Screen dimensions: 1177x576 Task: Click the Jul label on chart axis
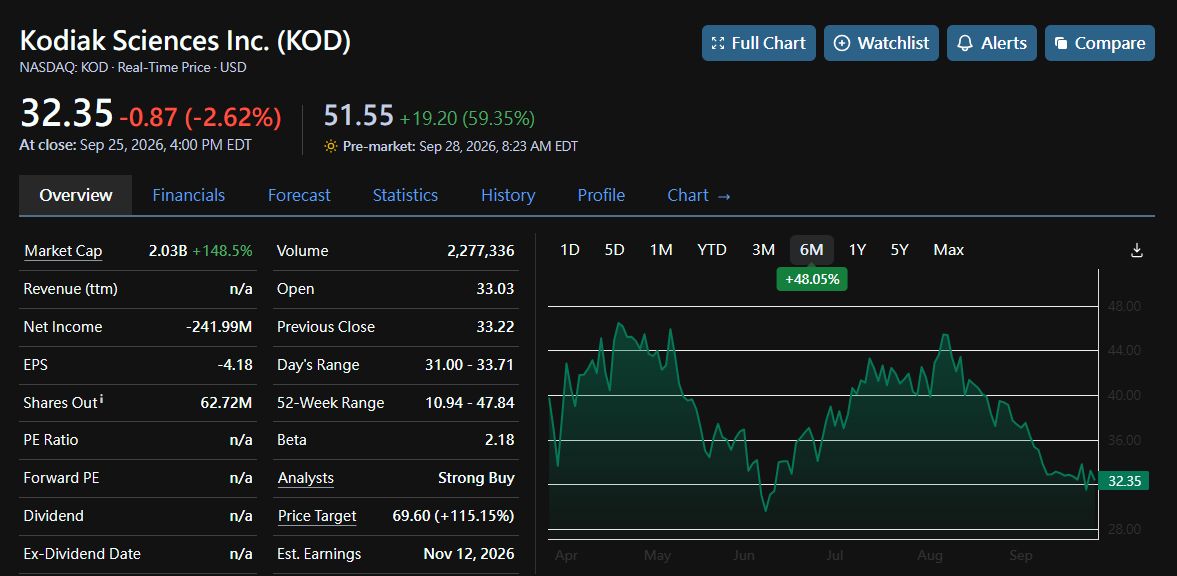[835, 556]
